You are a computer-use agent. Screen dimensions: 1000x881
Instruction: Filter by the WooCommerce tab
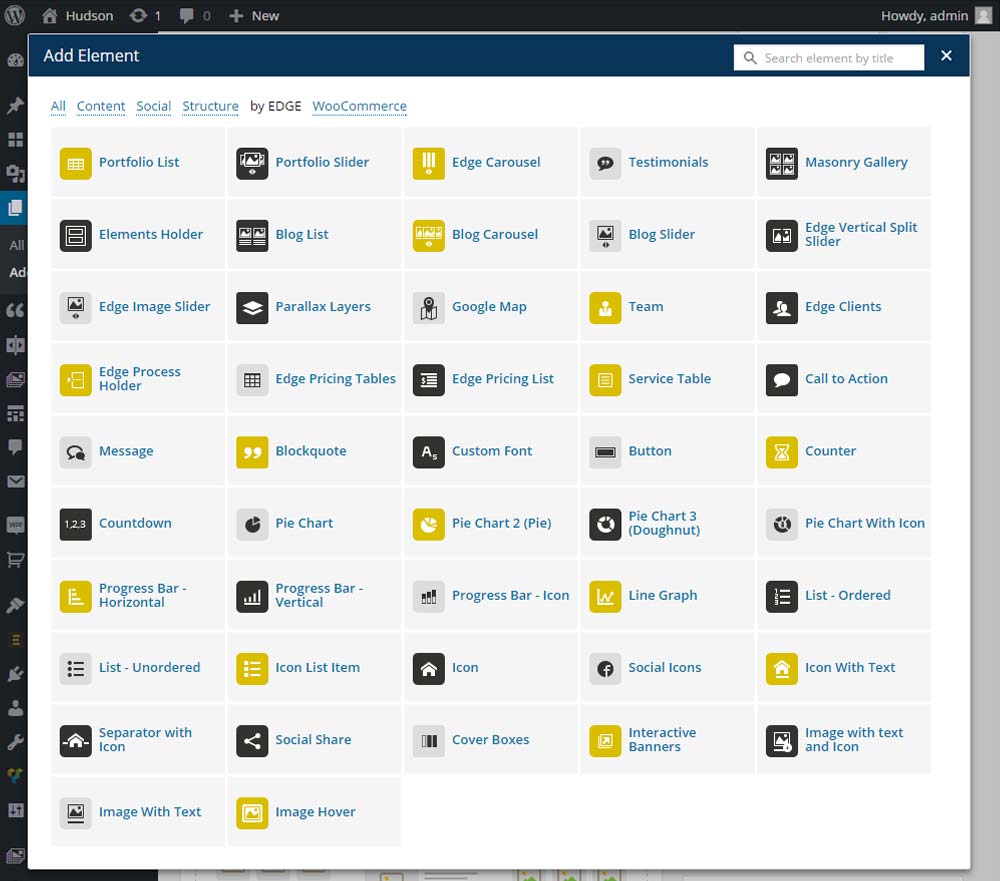[359, 106]
